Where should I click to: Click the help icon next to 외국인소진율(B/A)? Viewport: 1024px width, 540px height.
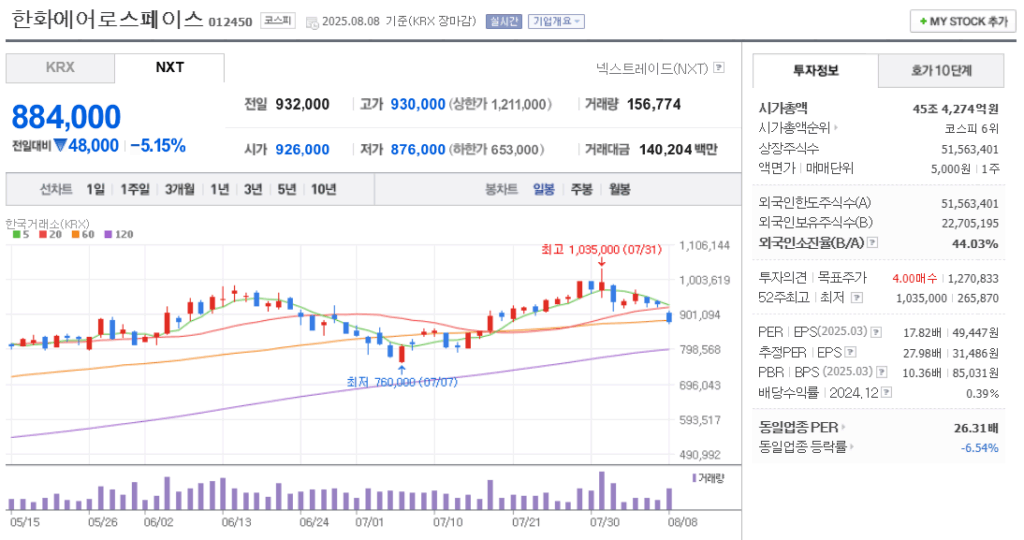872,242
